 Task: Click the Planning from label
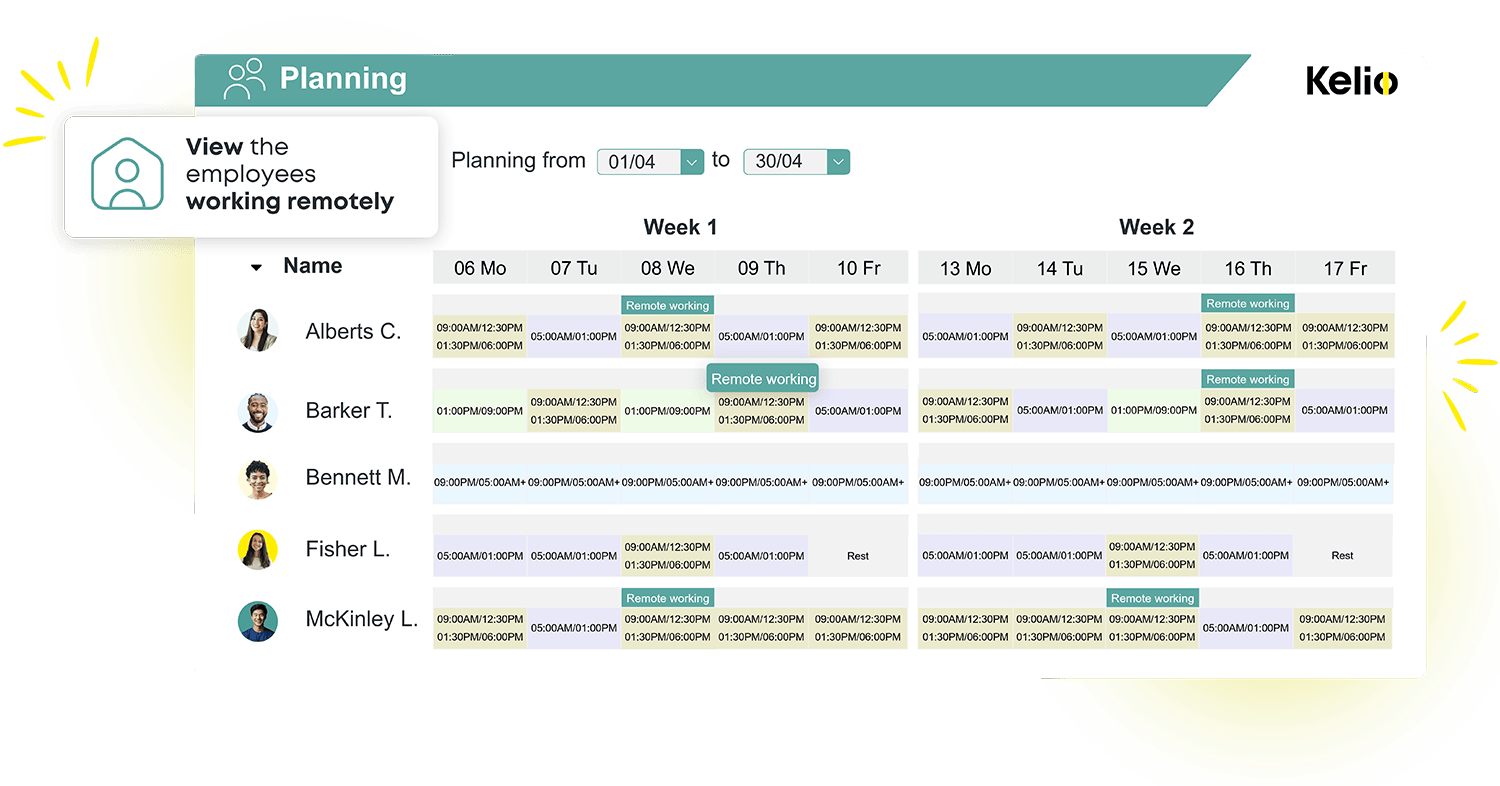518,160
